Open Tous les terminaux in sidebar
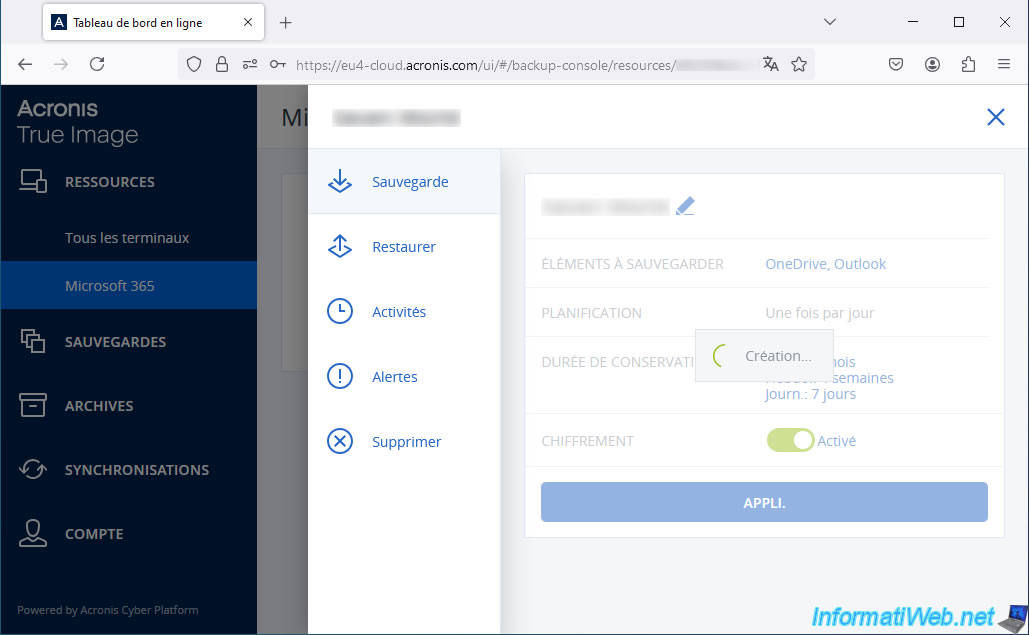This screenshot has width=1029, height=635. coord(129,237)
